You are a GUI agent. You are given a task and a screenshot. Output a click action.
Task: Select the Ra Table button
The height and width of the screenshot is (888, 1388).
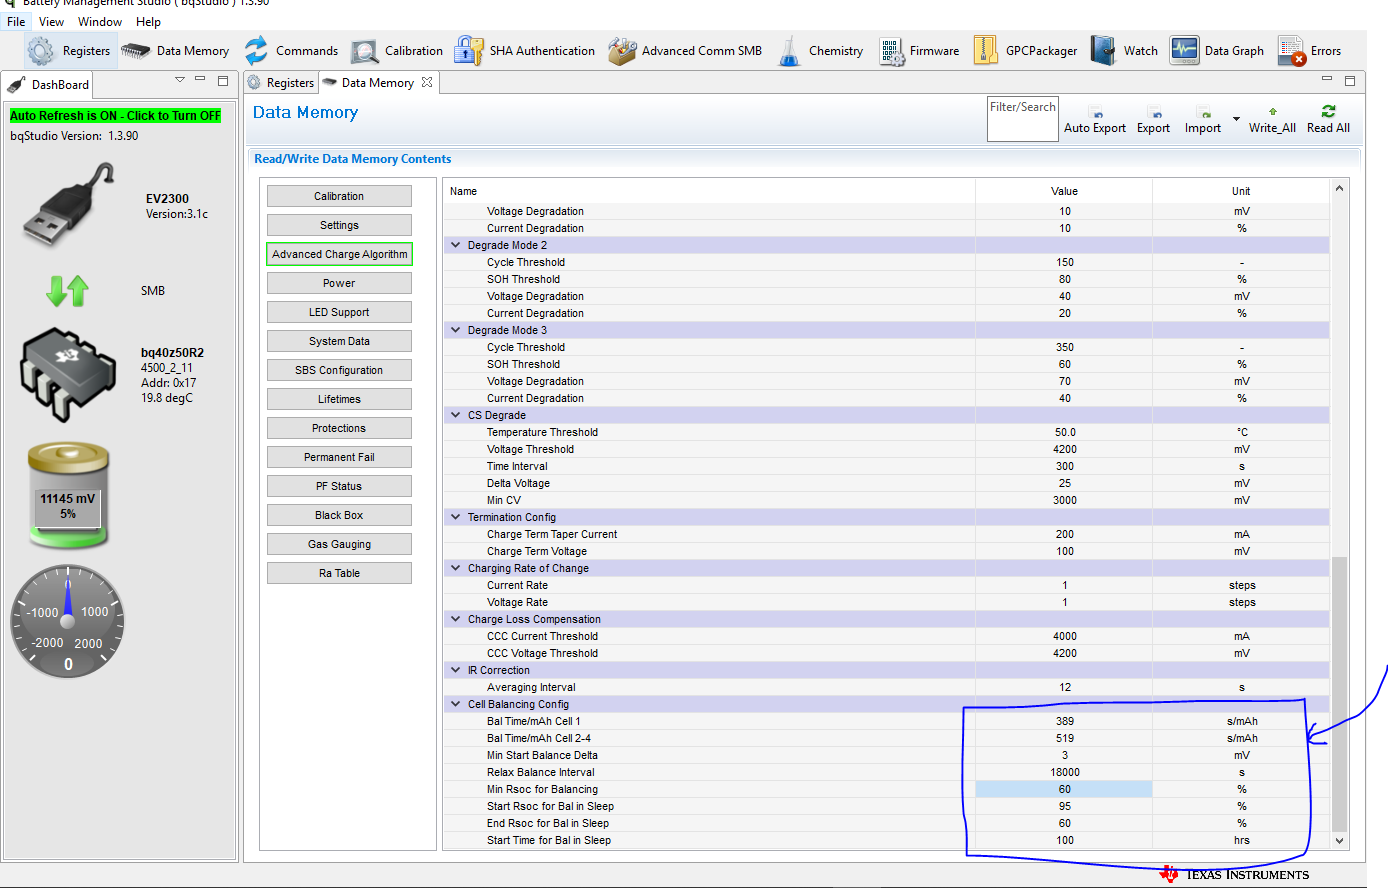click(339, 574)
